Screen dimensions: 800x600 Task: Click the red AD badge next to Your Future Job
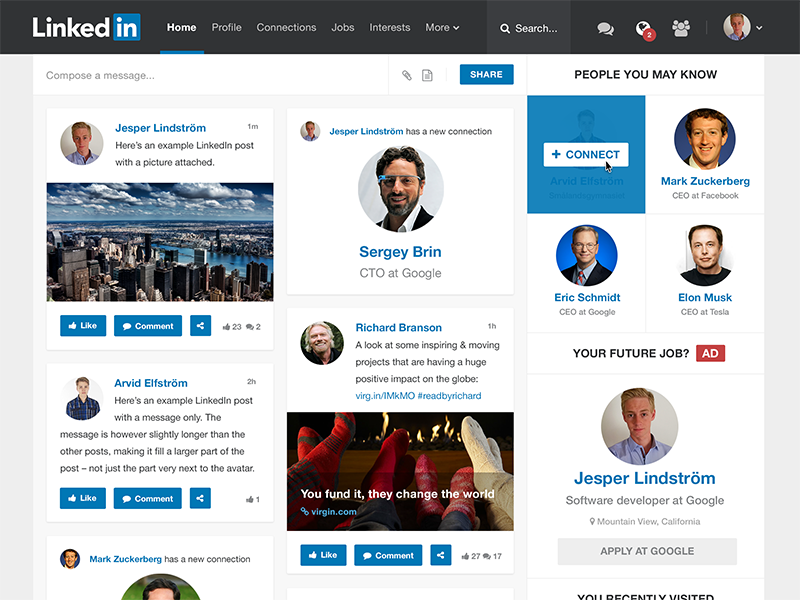pyautogui.click(x=710, y=353)
